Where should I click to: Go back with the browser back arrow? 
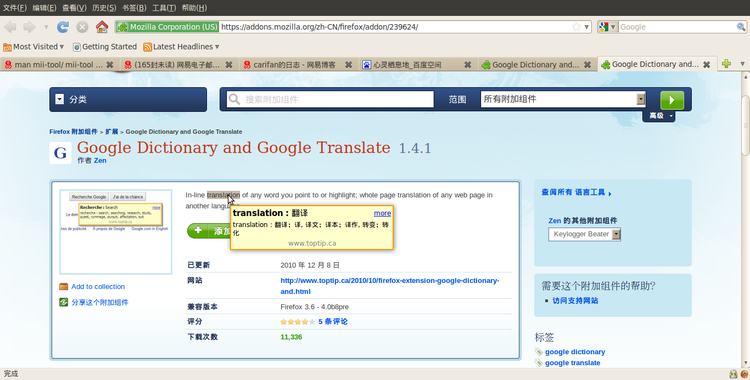coord(10,27)
